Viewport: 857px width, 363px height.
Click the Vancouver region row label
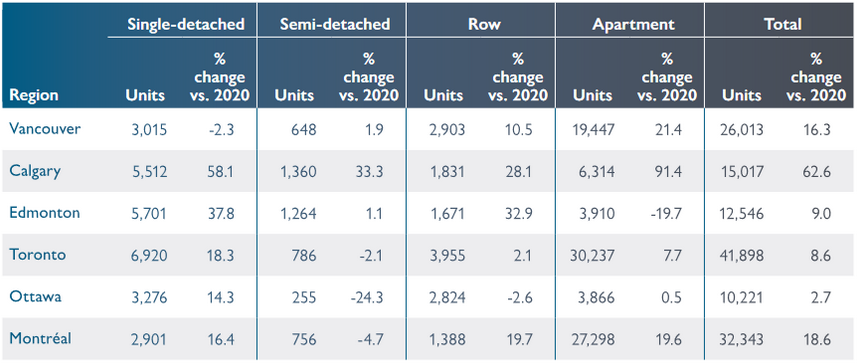45,129
